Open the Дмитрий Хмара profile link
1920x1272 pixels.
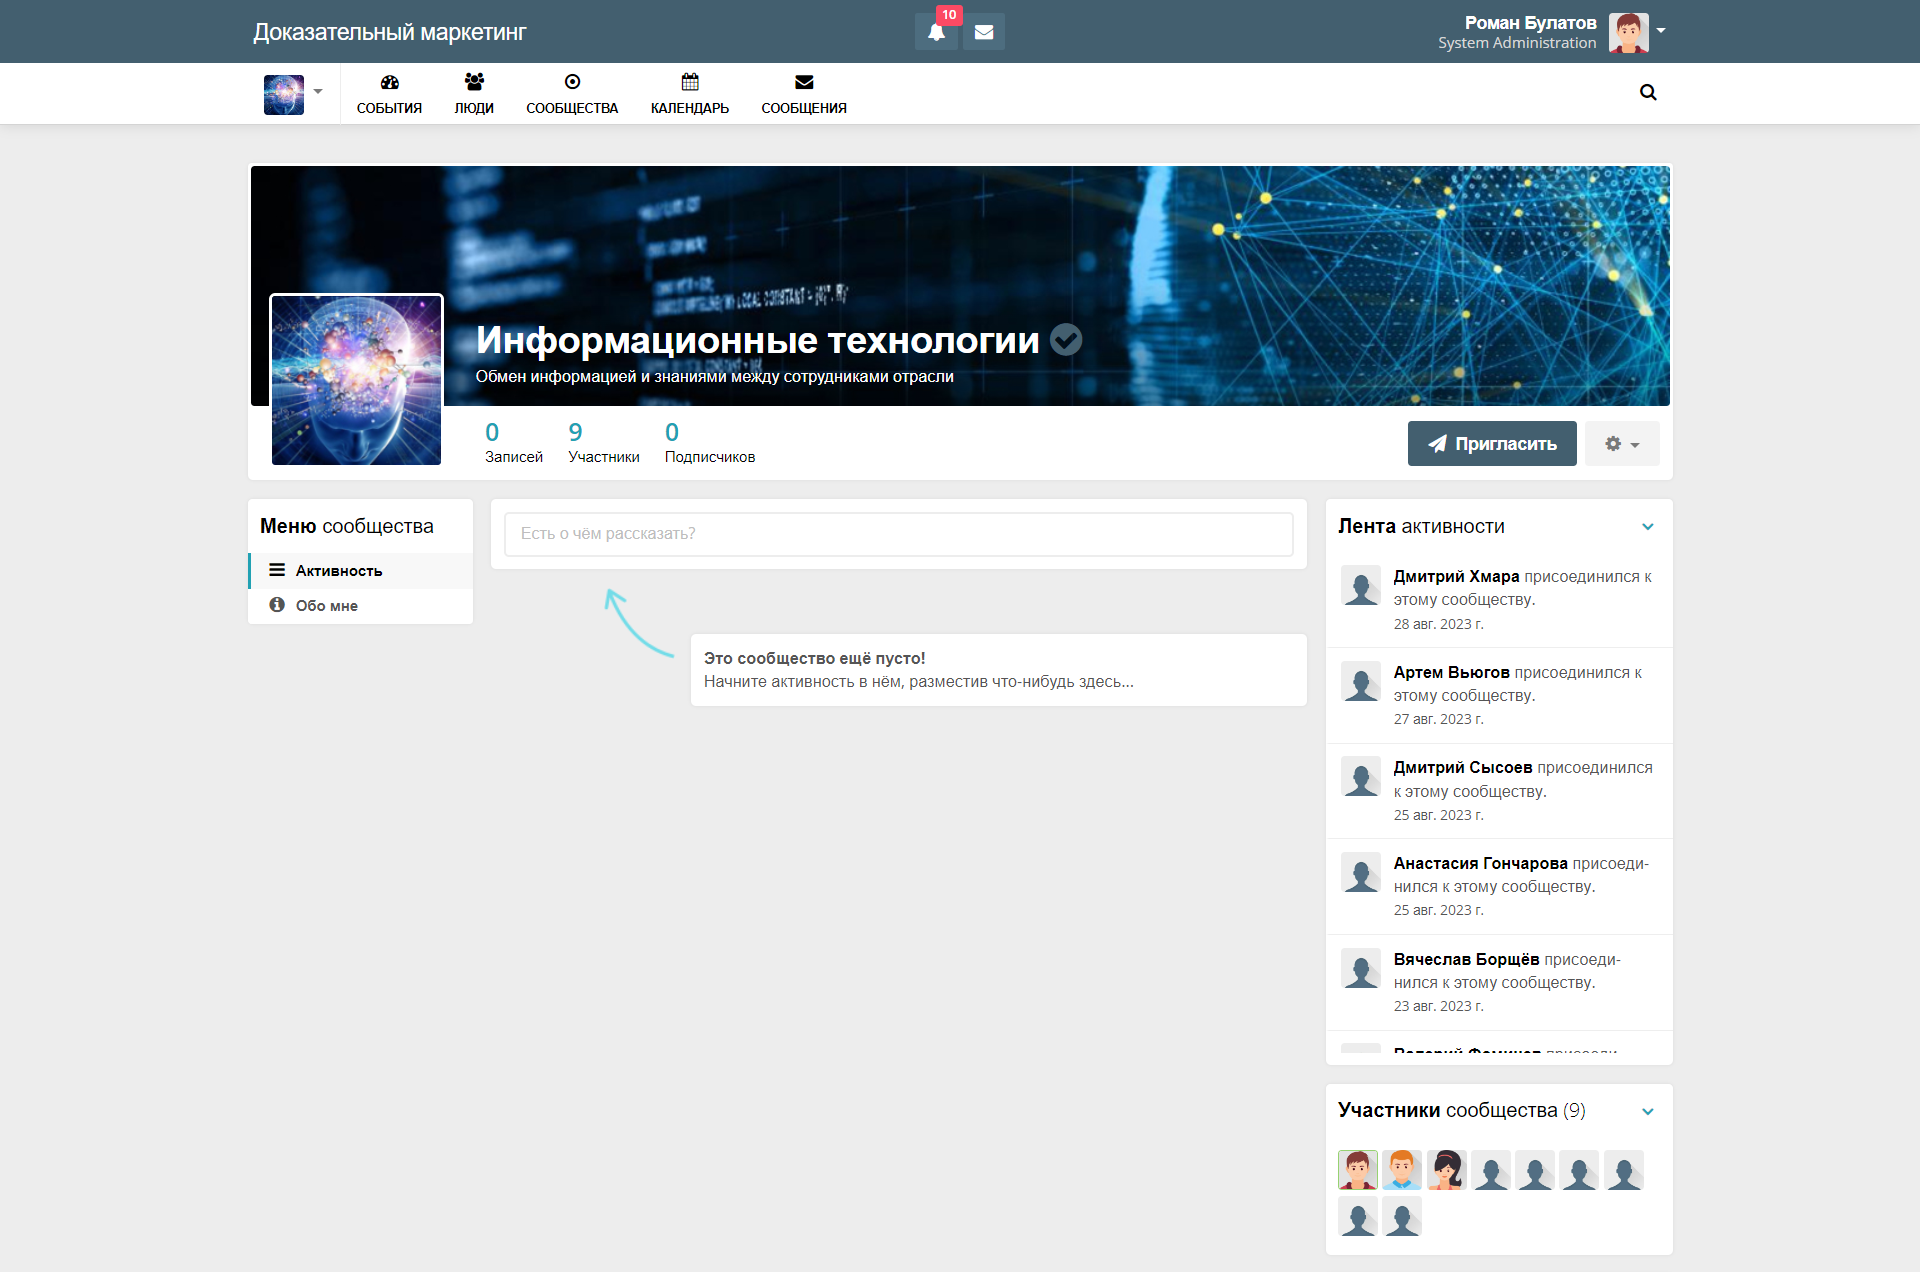click(1455, 577)
